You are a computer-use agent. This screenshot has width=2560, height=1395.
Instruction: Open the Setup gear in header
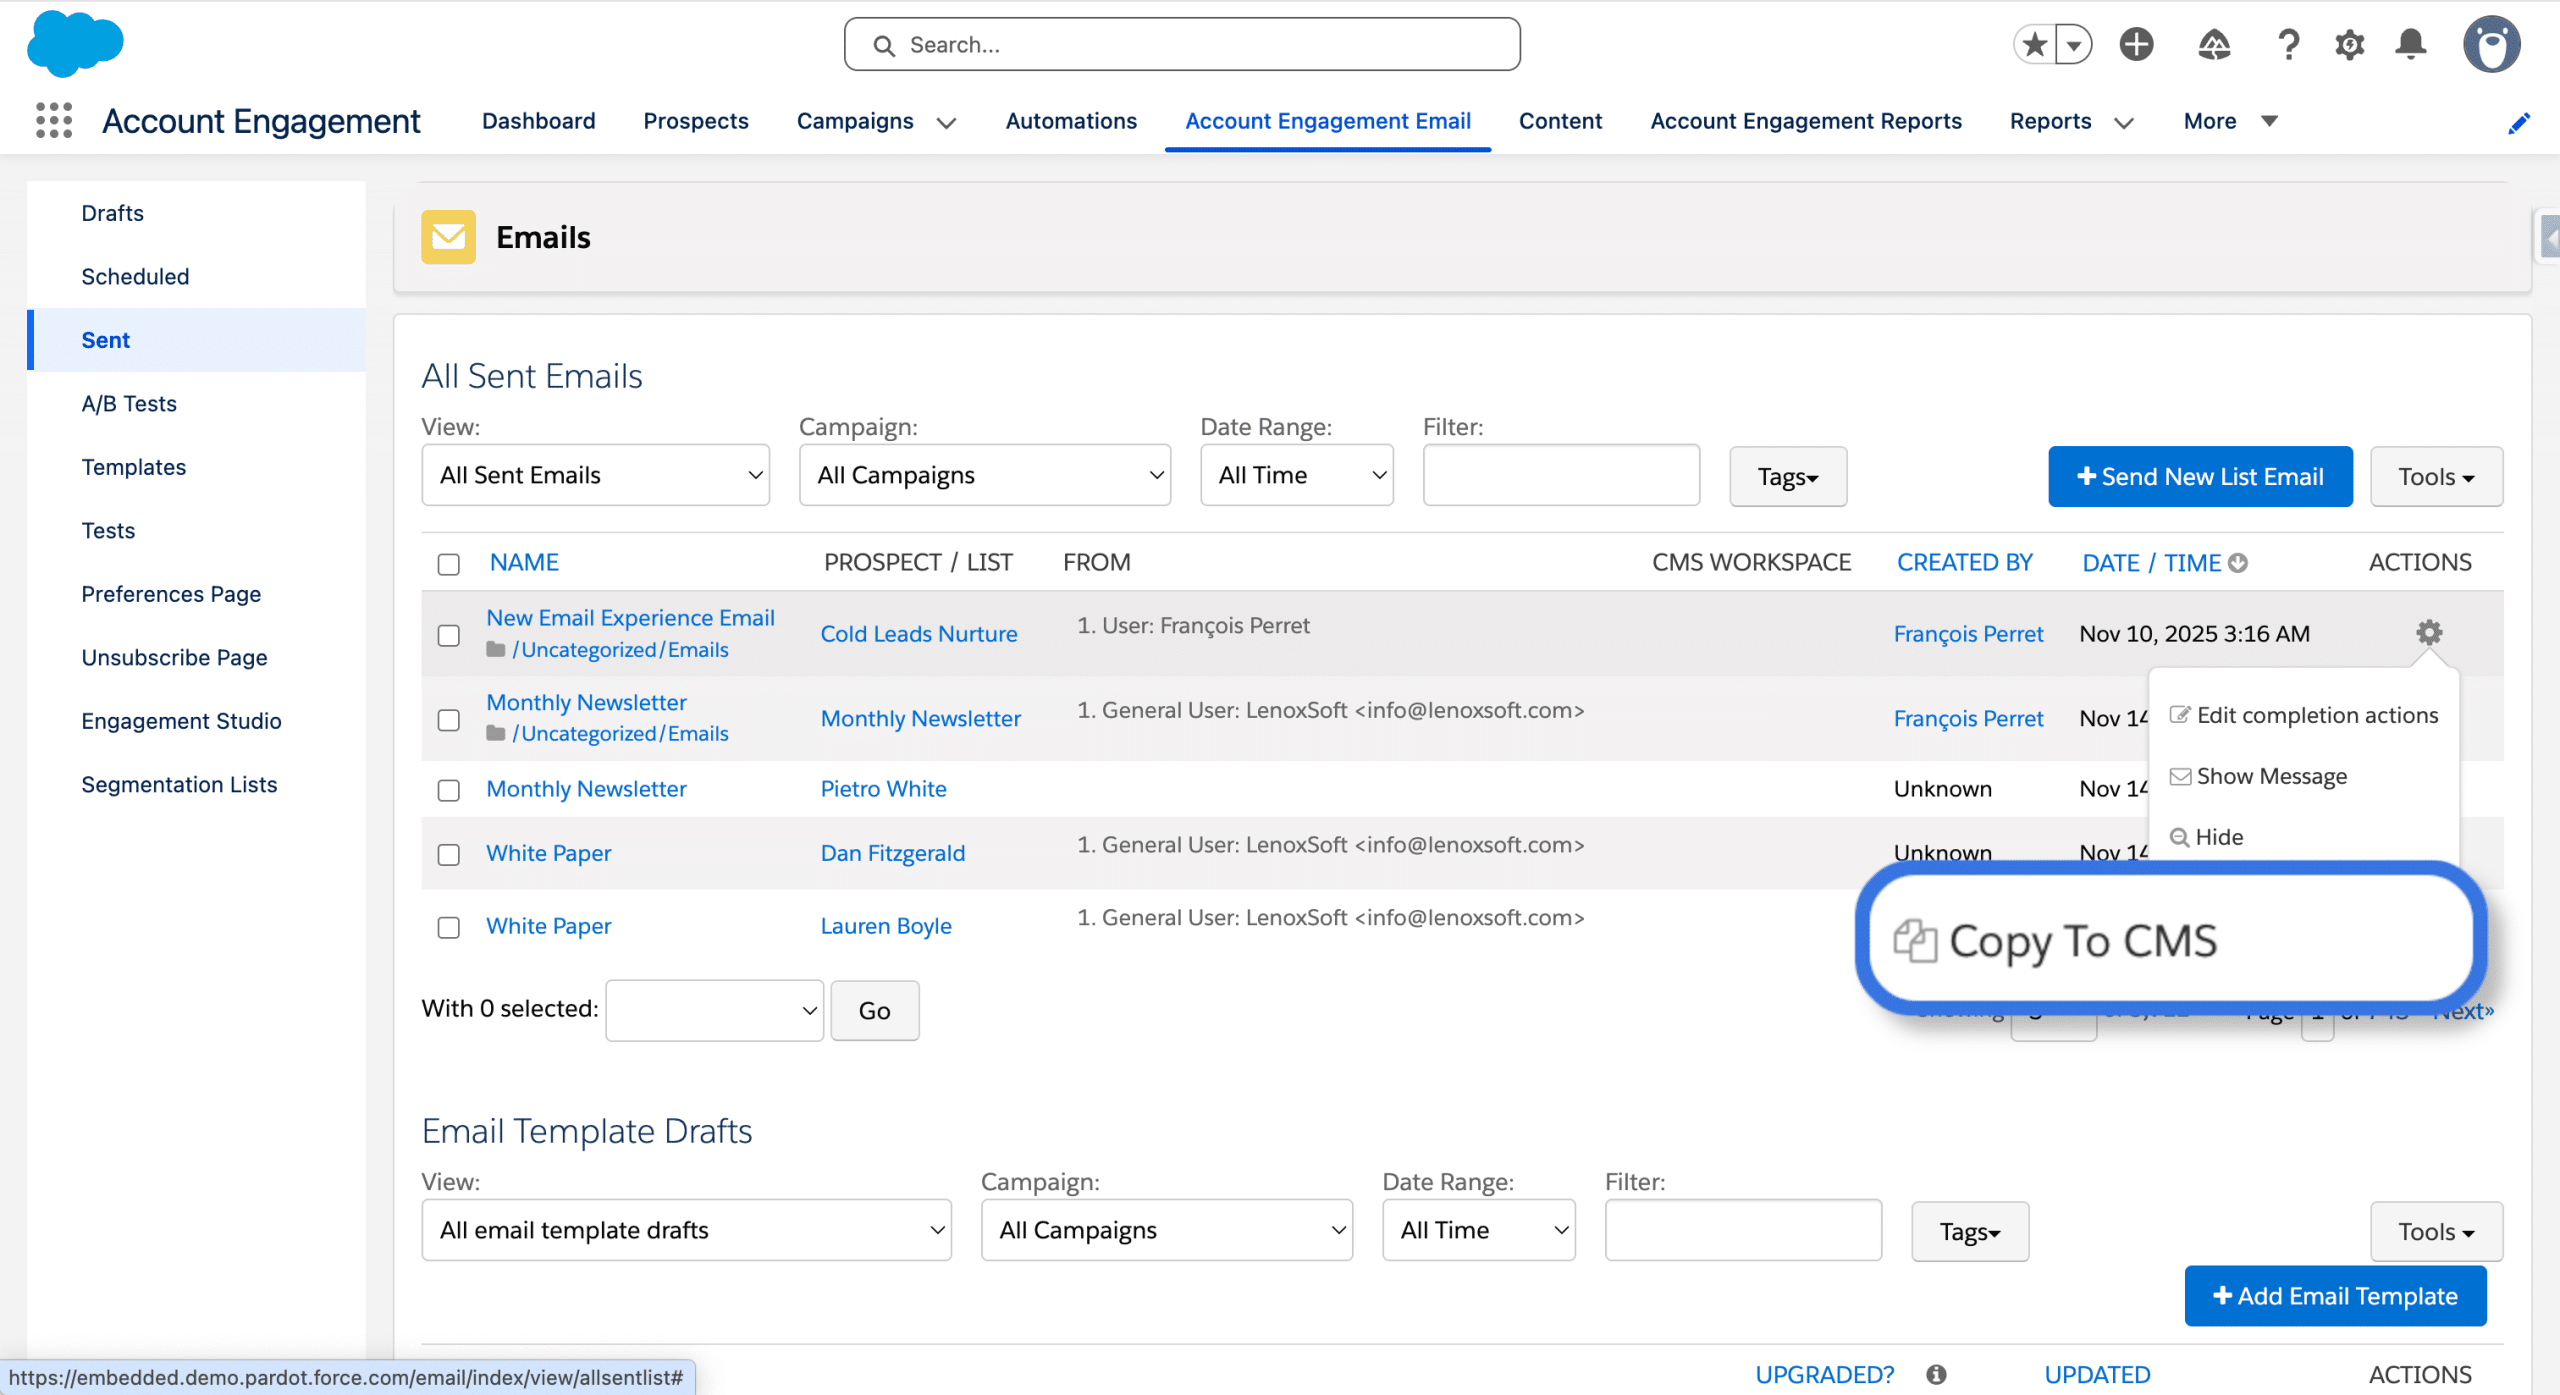coord(2349,44)
